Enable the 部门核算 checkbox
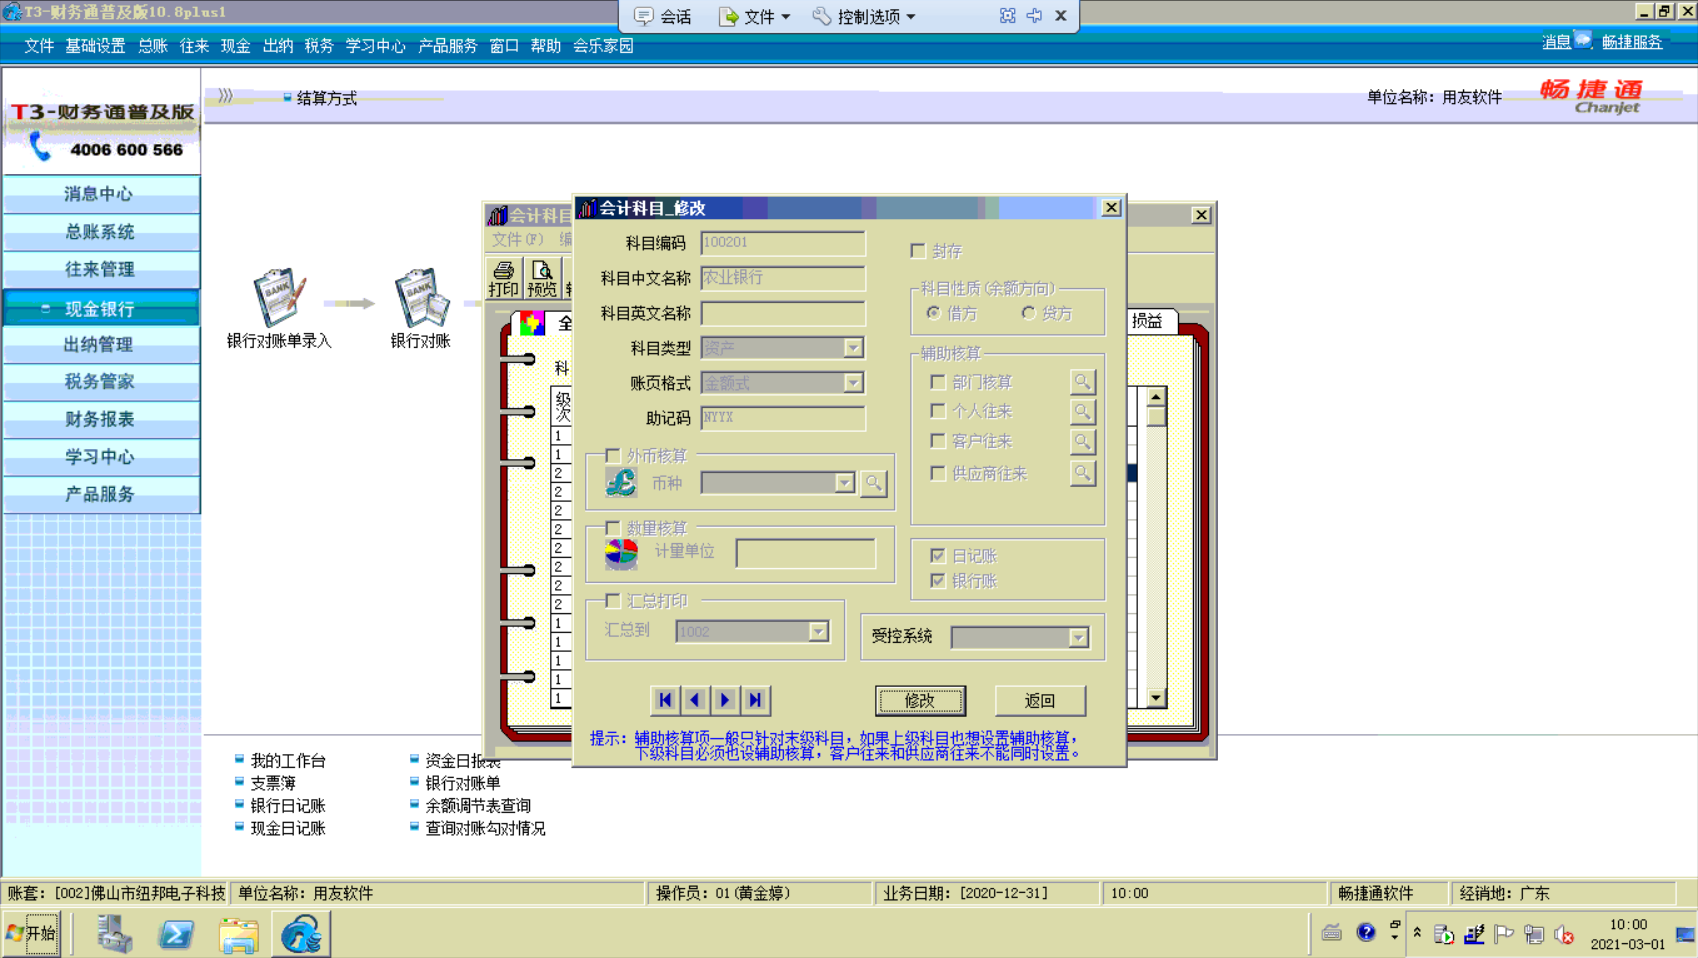The image size is (1698, 958). [938, 381]
